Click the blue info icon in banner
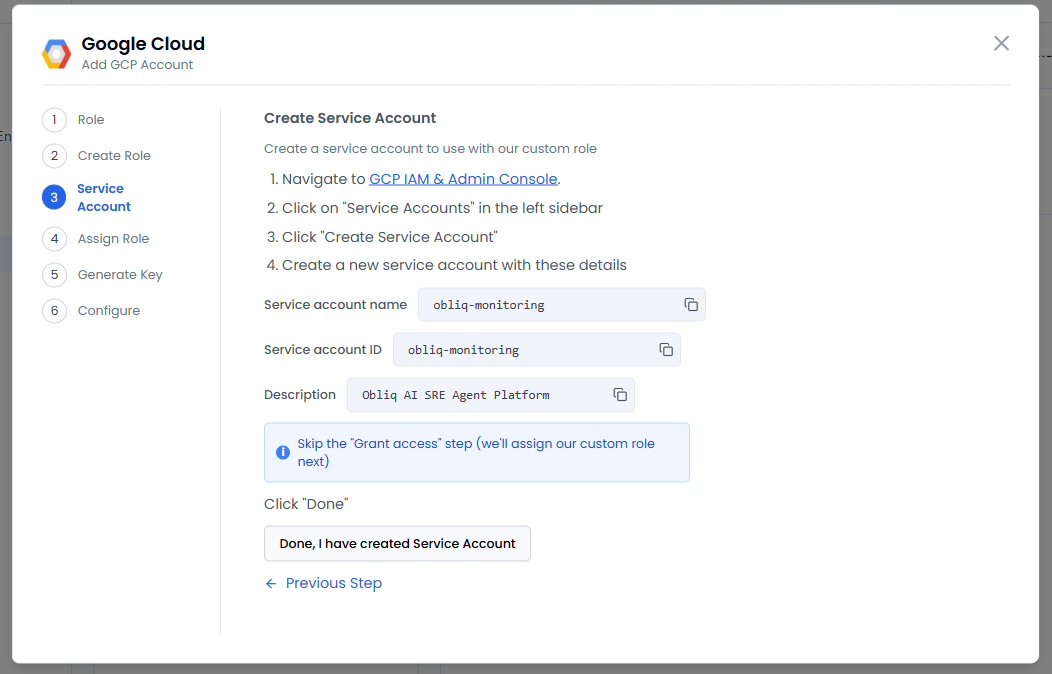The width and height of the screenshot is (1052, 674). [283, 452]
